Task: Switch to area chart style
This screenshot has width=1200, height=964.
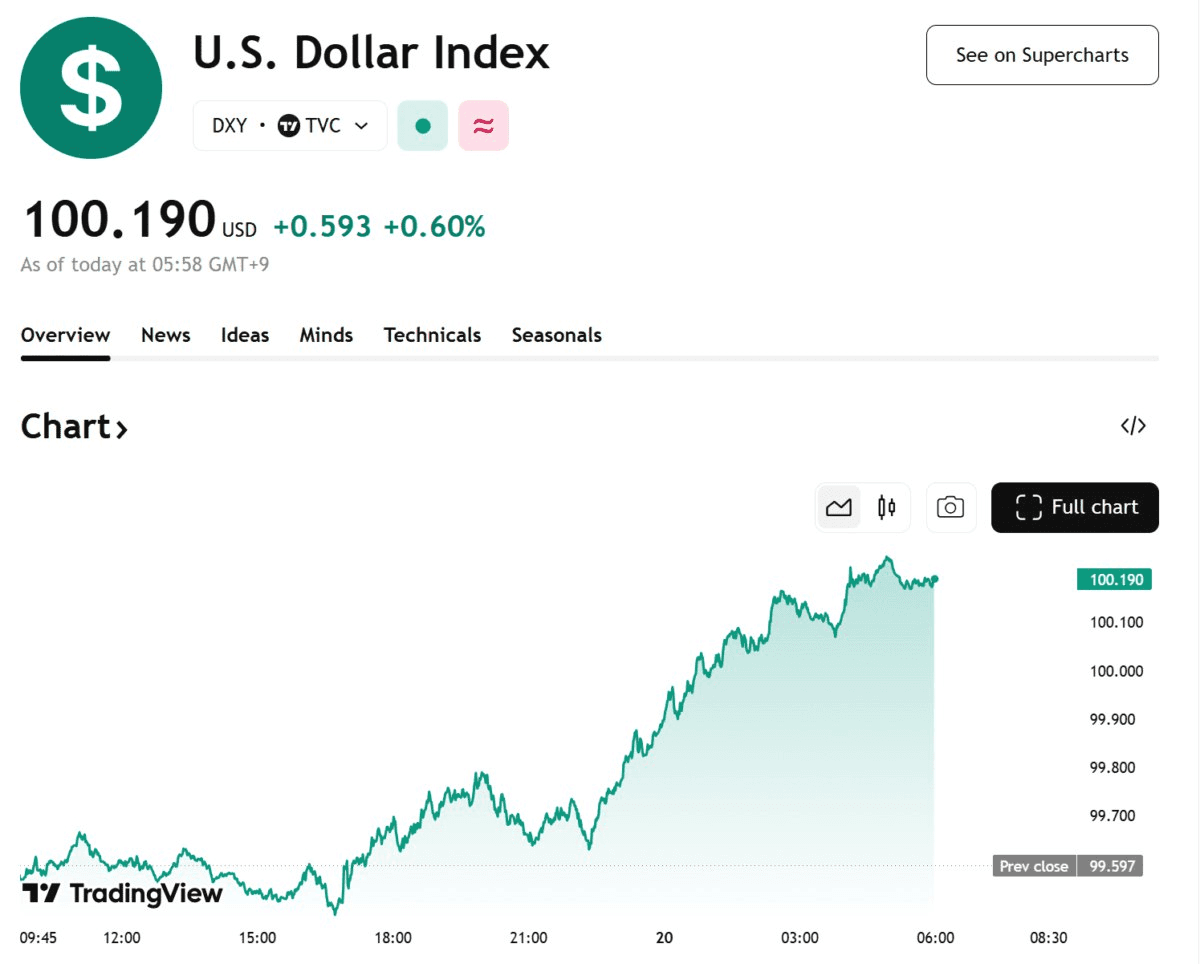Action: (839, 507)
